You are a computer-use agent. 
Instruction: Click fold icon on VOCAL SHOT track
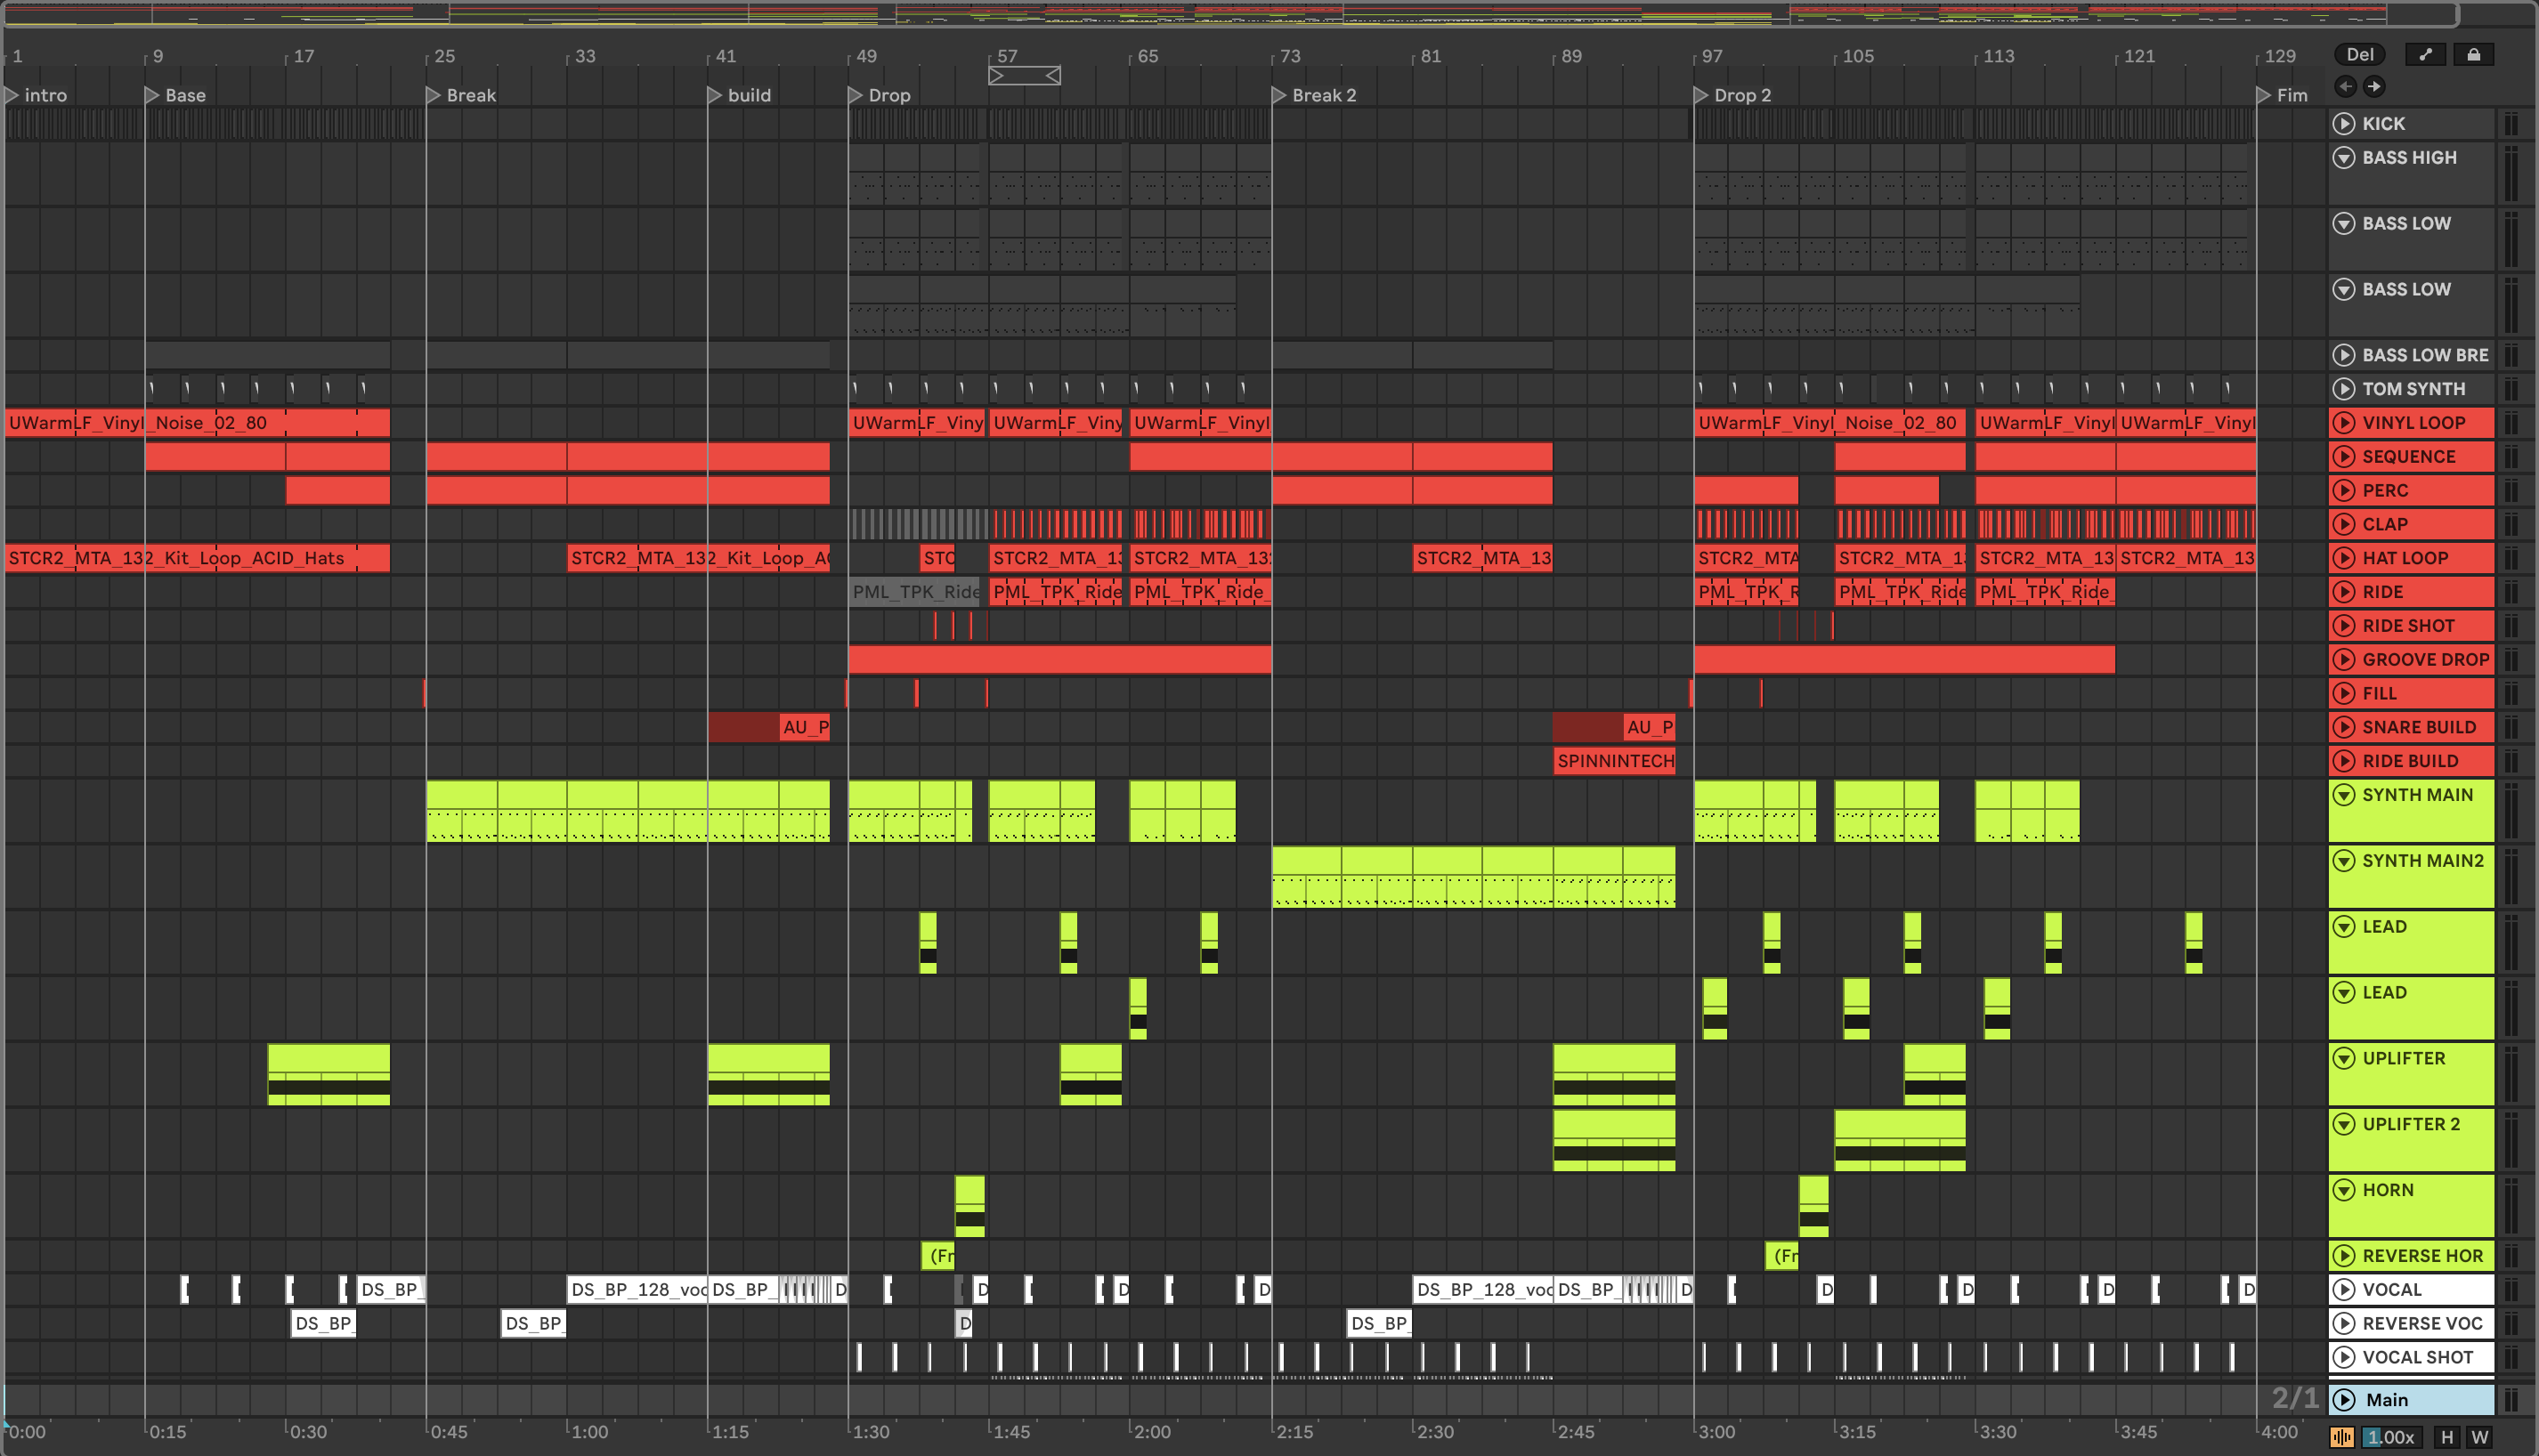coord(2343,1358)
